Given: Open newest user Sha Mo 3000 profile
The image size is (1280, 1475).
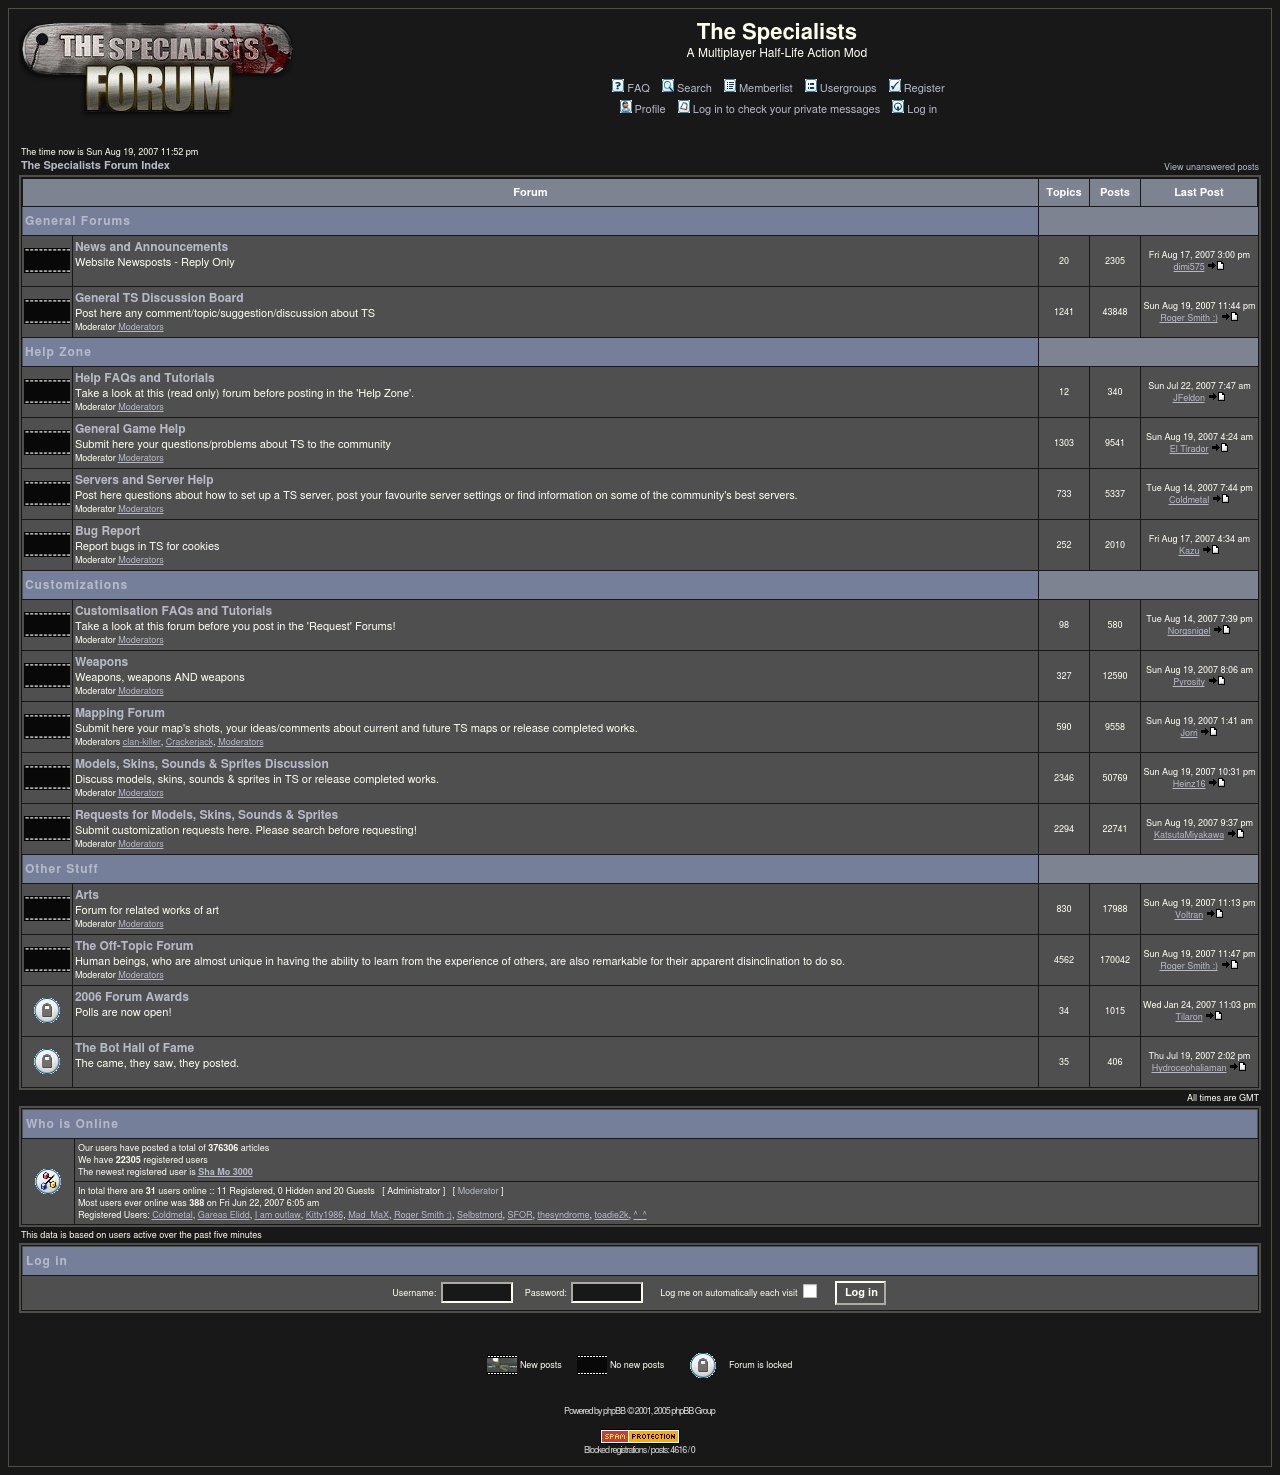Looking at the screenshot, I should tap(225, 1172).
